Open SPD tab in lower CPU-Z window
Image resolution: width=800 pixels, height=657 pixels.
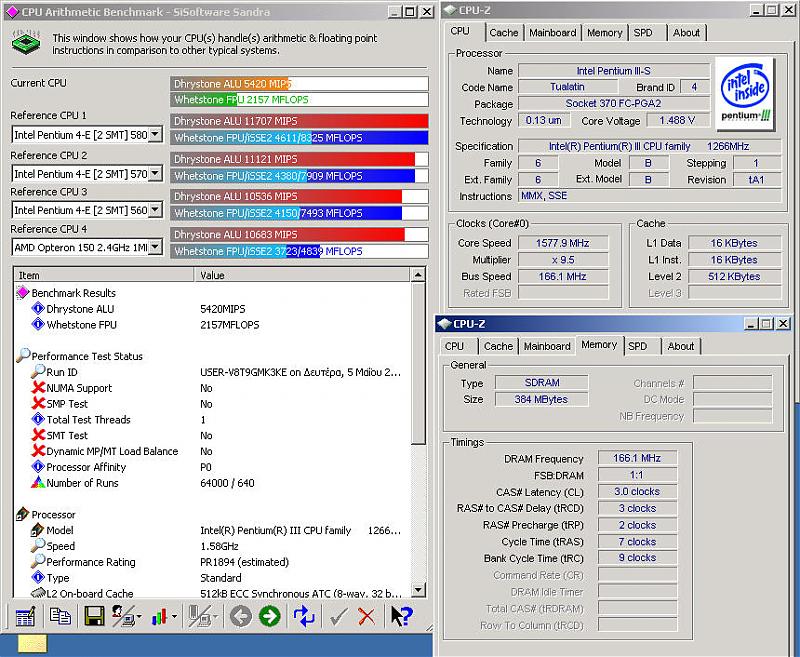click(638, 346)
